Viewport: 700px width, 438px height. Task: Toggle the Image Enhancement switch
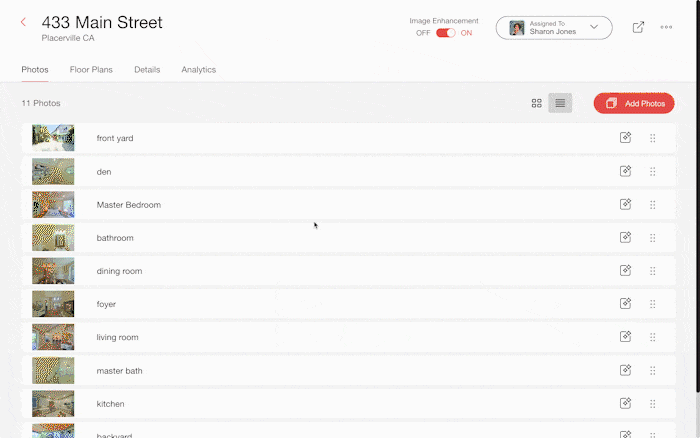(x=445, y=33)
